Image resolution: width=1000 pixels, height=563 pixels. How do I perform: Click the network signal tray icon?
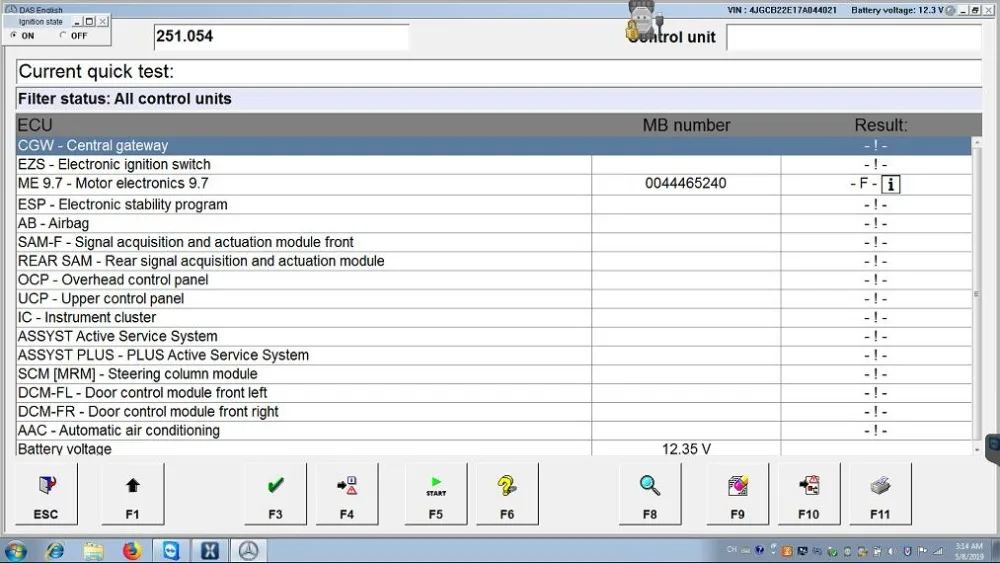pos(938,552)
